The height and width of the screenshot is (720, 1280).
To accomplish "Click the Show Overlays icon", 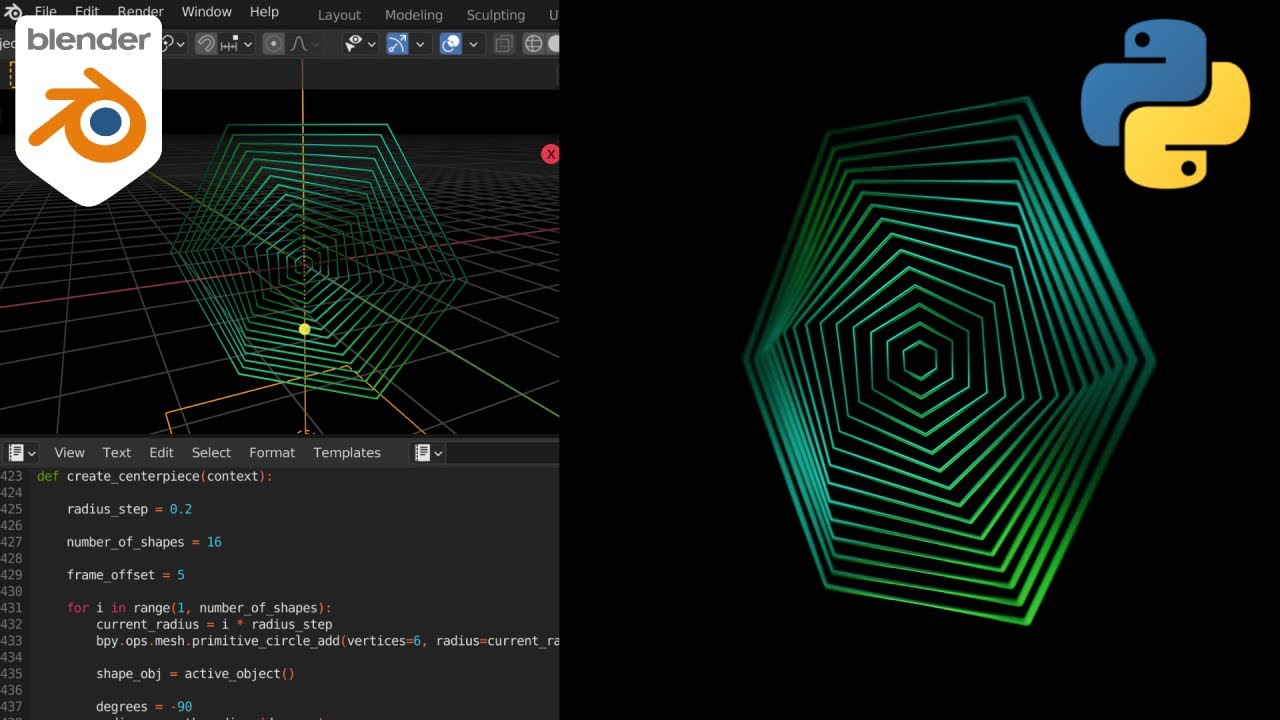I will coord(451,43).
